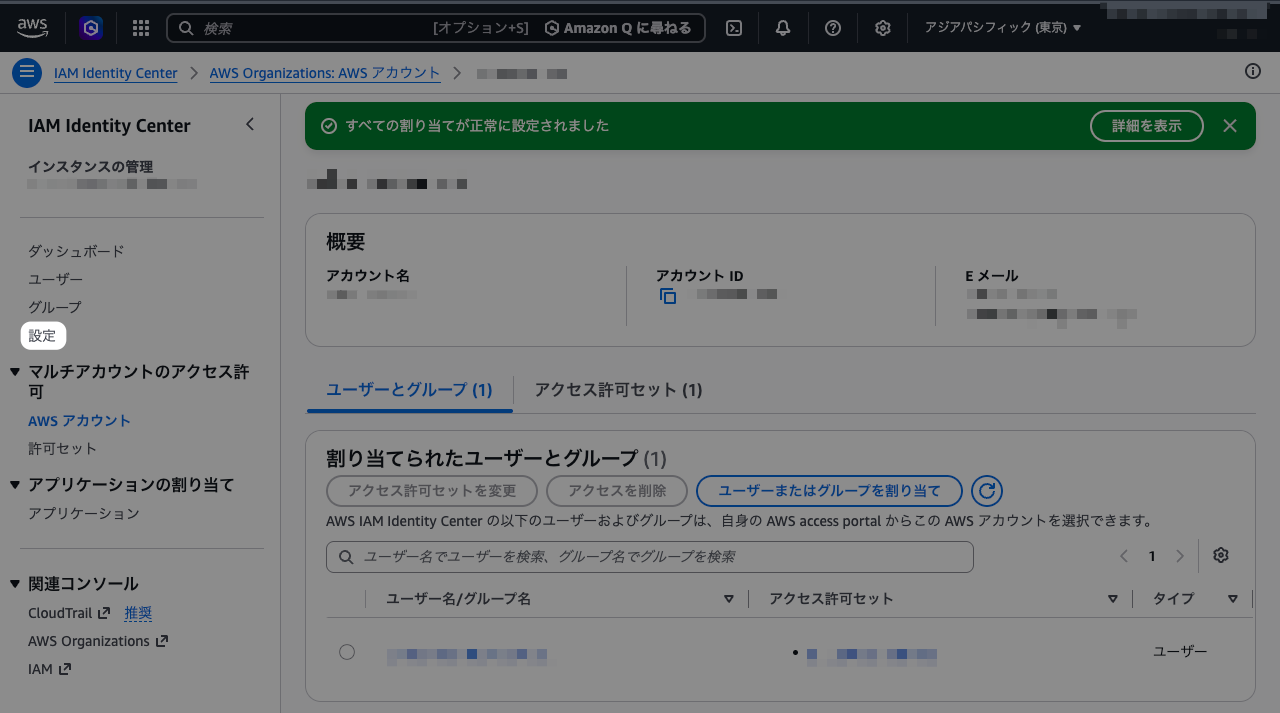Open 許可セット in the sidebar
This screenshot has width=1280, height=713.
click(x=62, y=449)
